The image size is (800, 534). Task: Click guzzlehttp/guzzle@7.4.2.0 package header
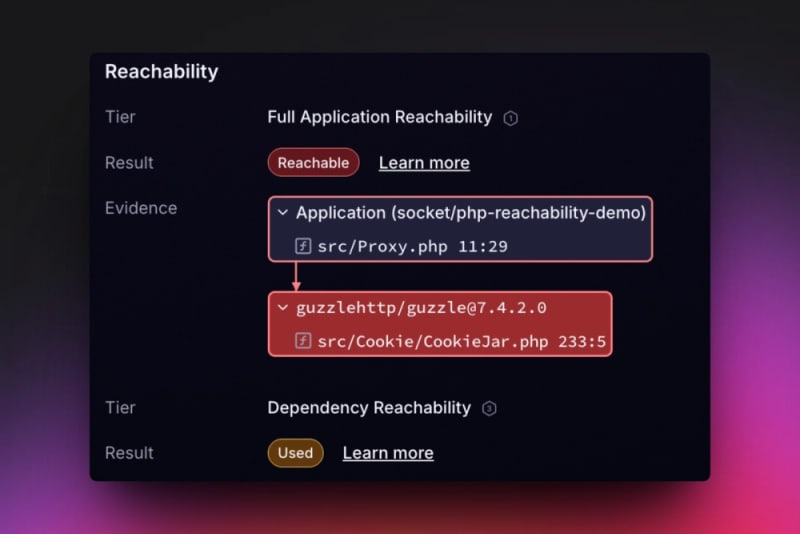[421, 308]
